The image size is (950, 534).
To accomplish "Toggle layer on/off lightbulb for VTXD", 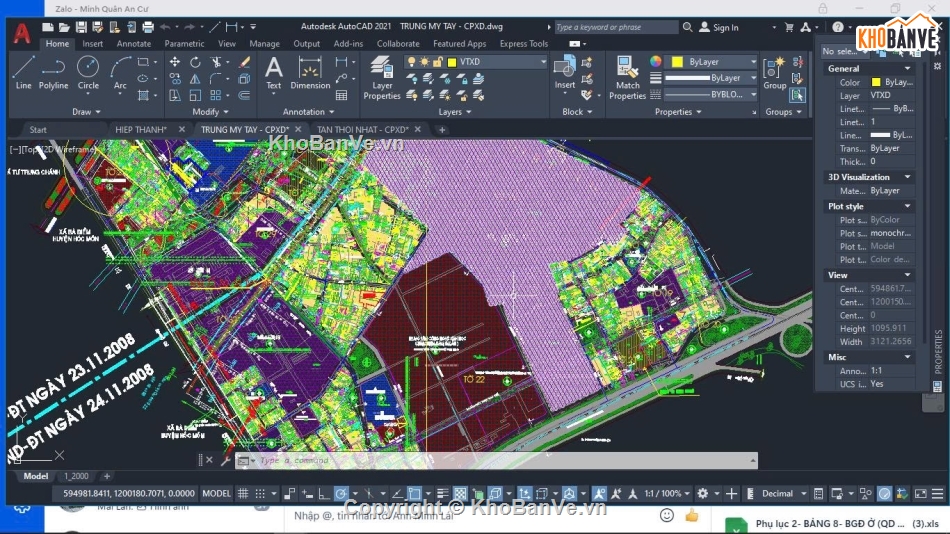I will point(411,62).
